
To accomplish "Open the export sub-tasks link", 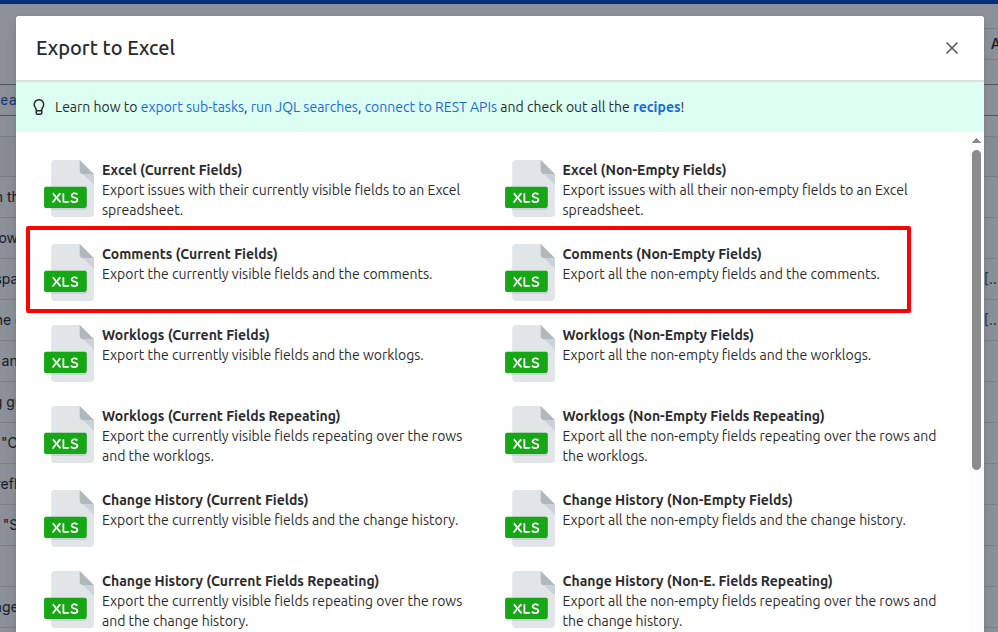I will point(191,106).
